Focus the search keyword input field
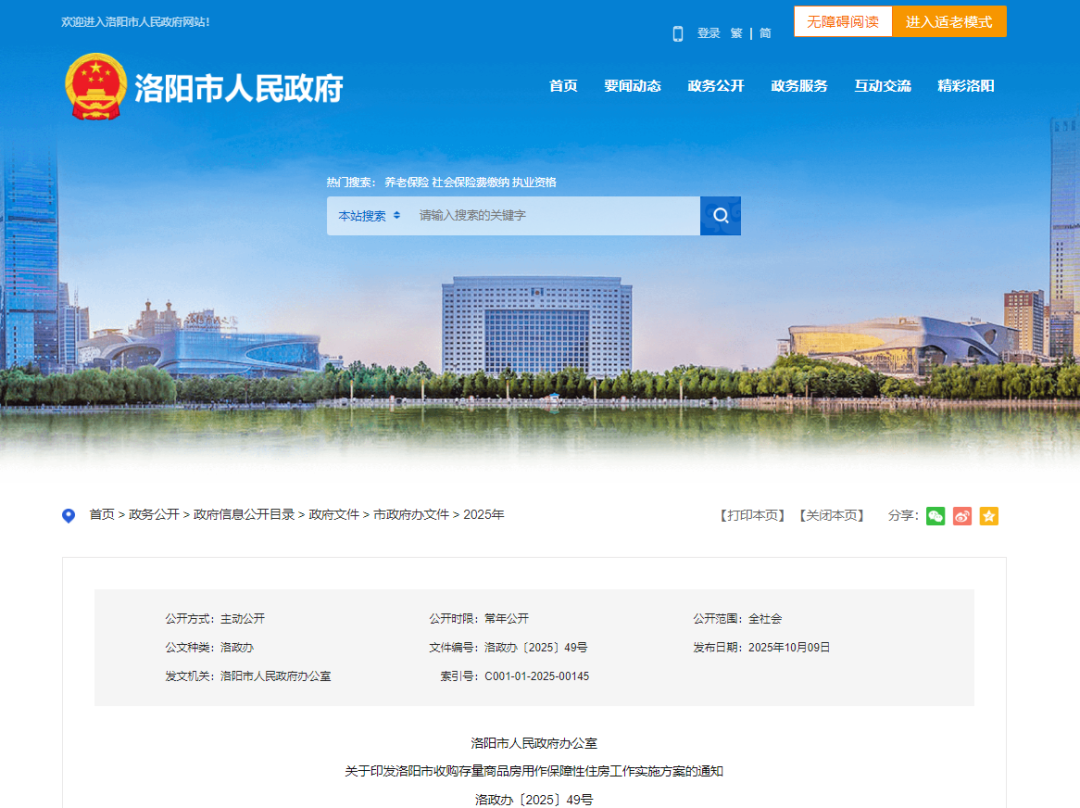The height and width of the screenshot is (808, 1080). point(554,216)
